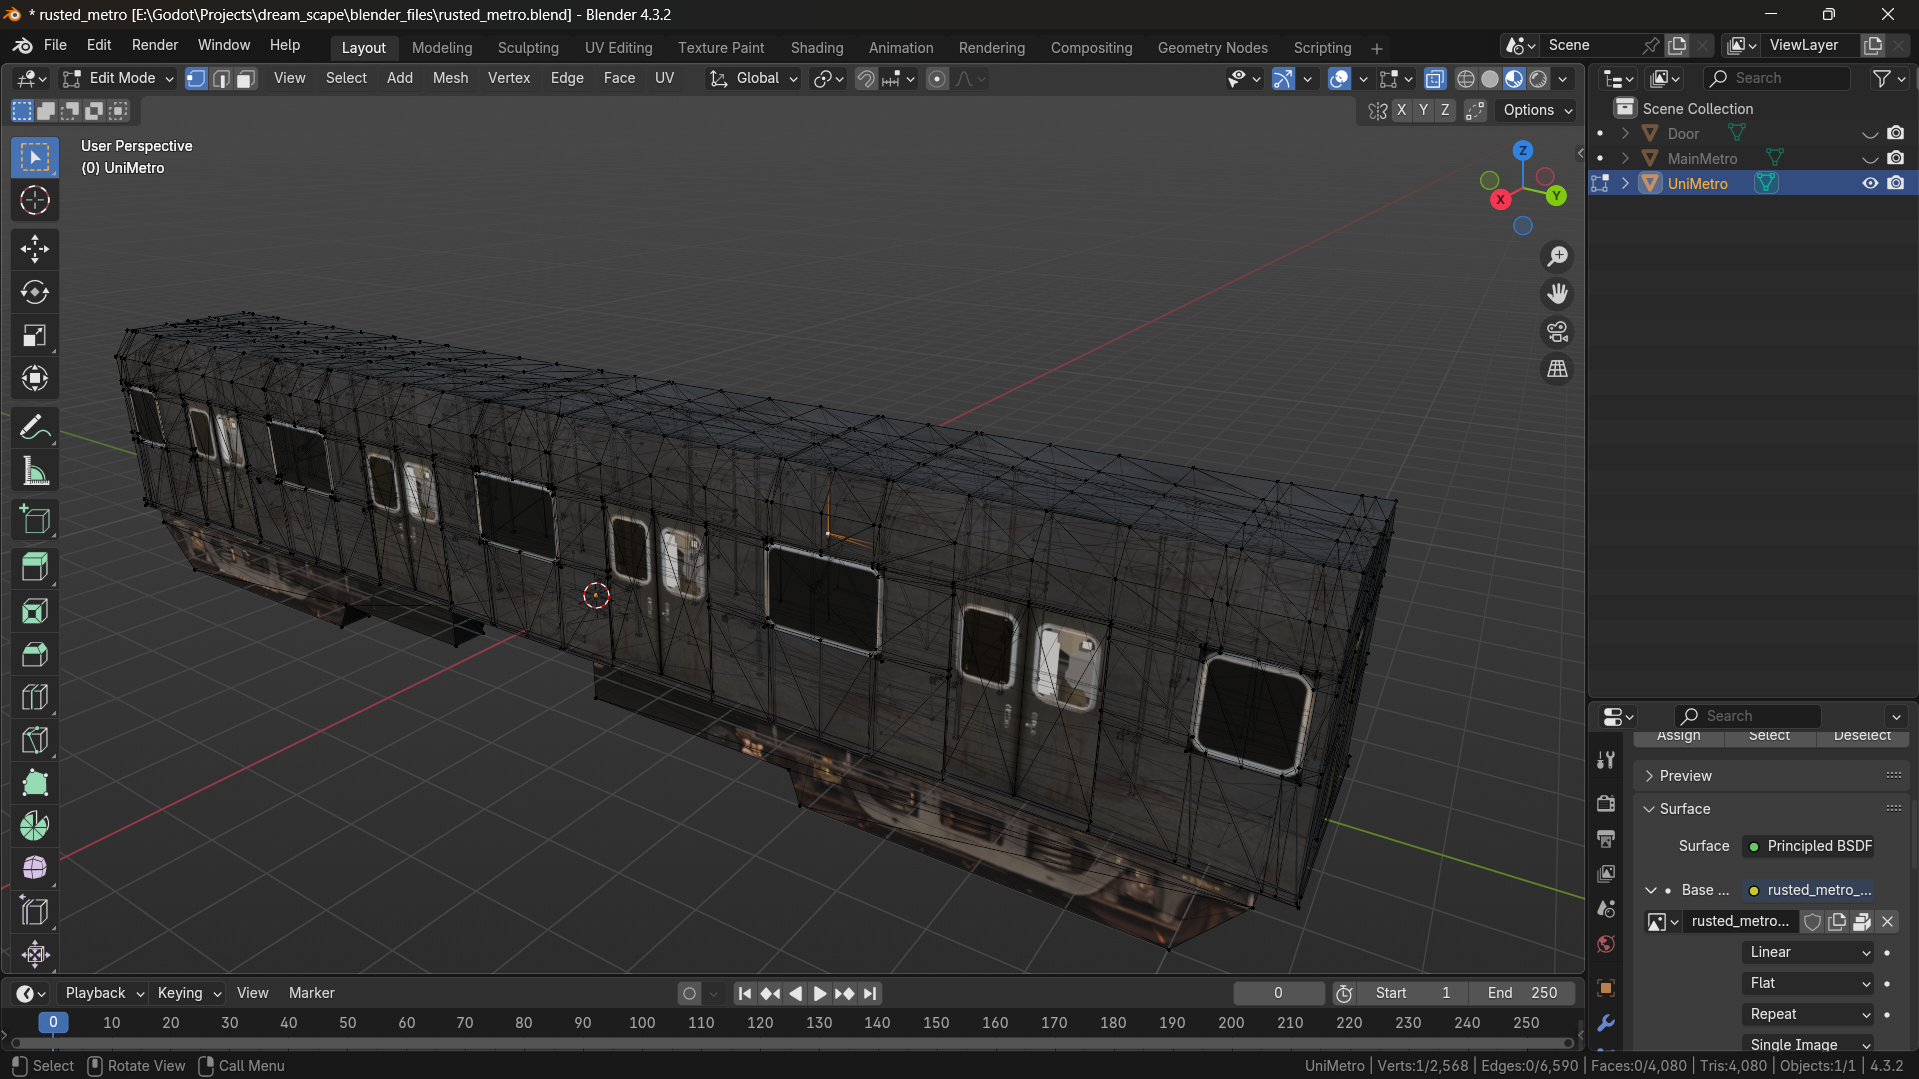Viewport: 1919px width, 1079px height.
Task: Toggle X axis mirror button
Action: point(1401,110)
